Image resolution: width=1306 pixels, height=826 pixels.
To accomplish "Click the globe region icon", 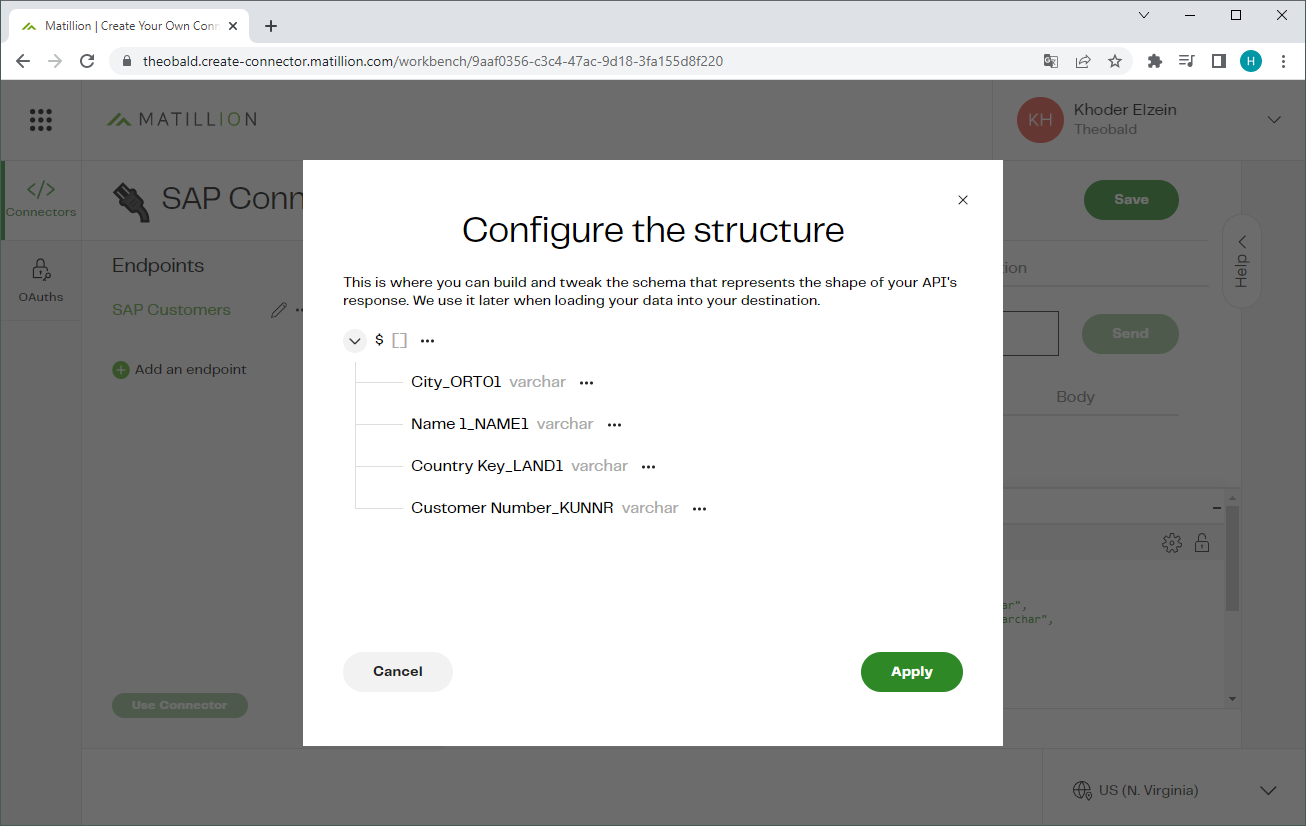I will pos(1082,791).
